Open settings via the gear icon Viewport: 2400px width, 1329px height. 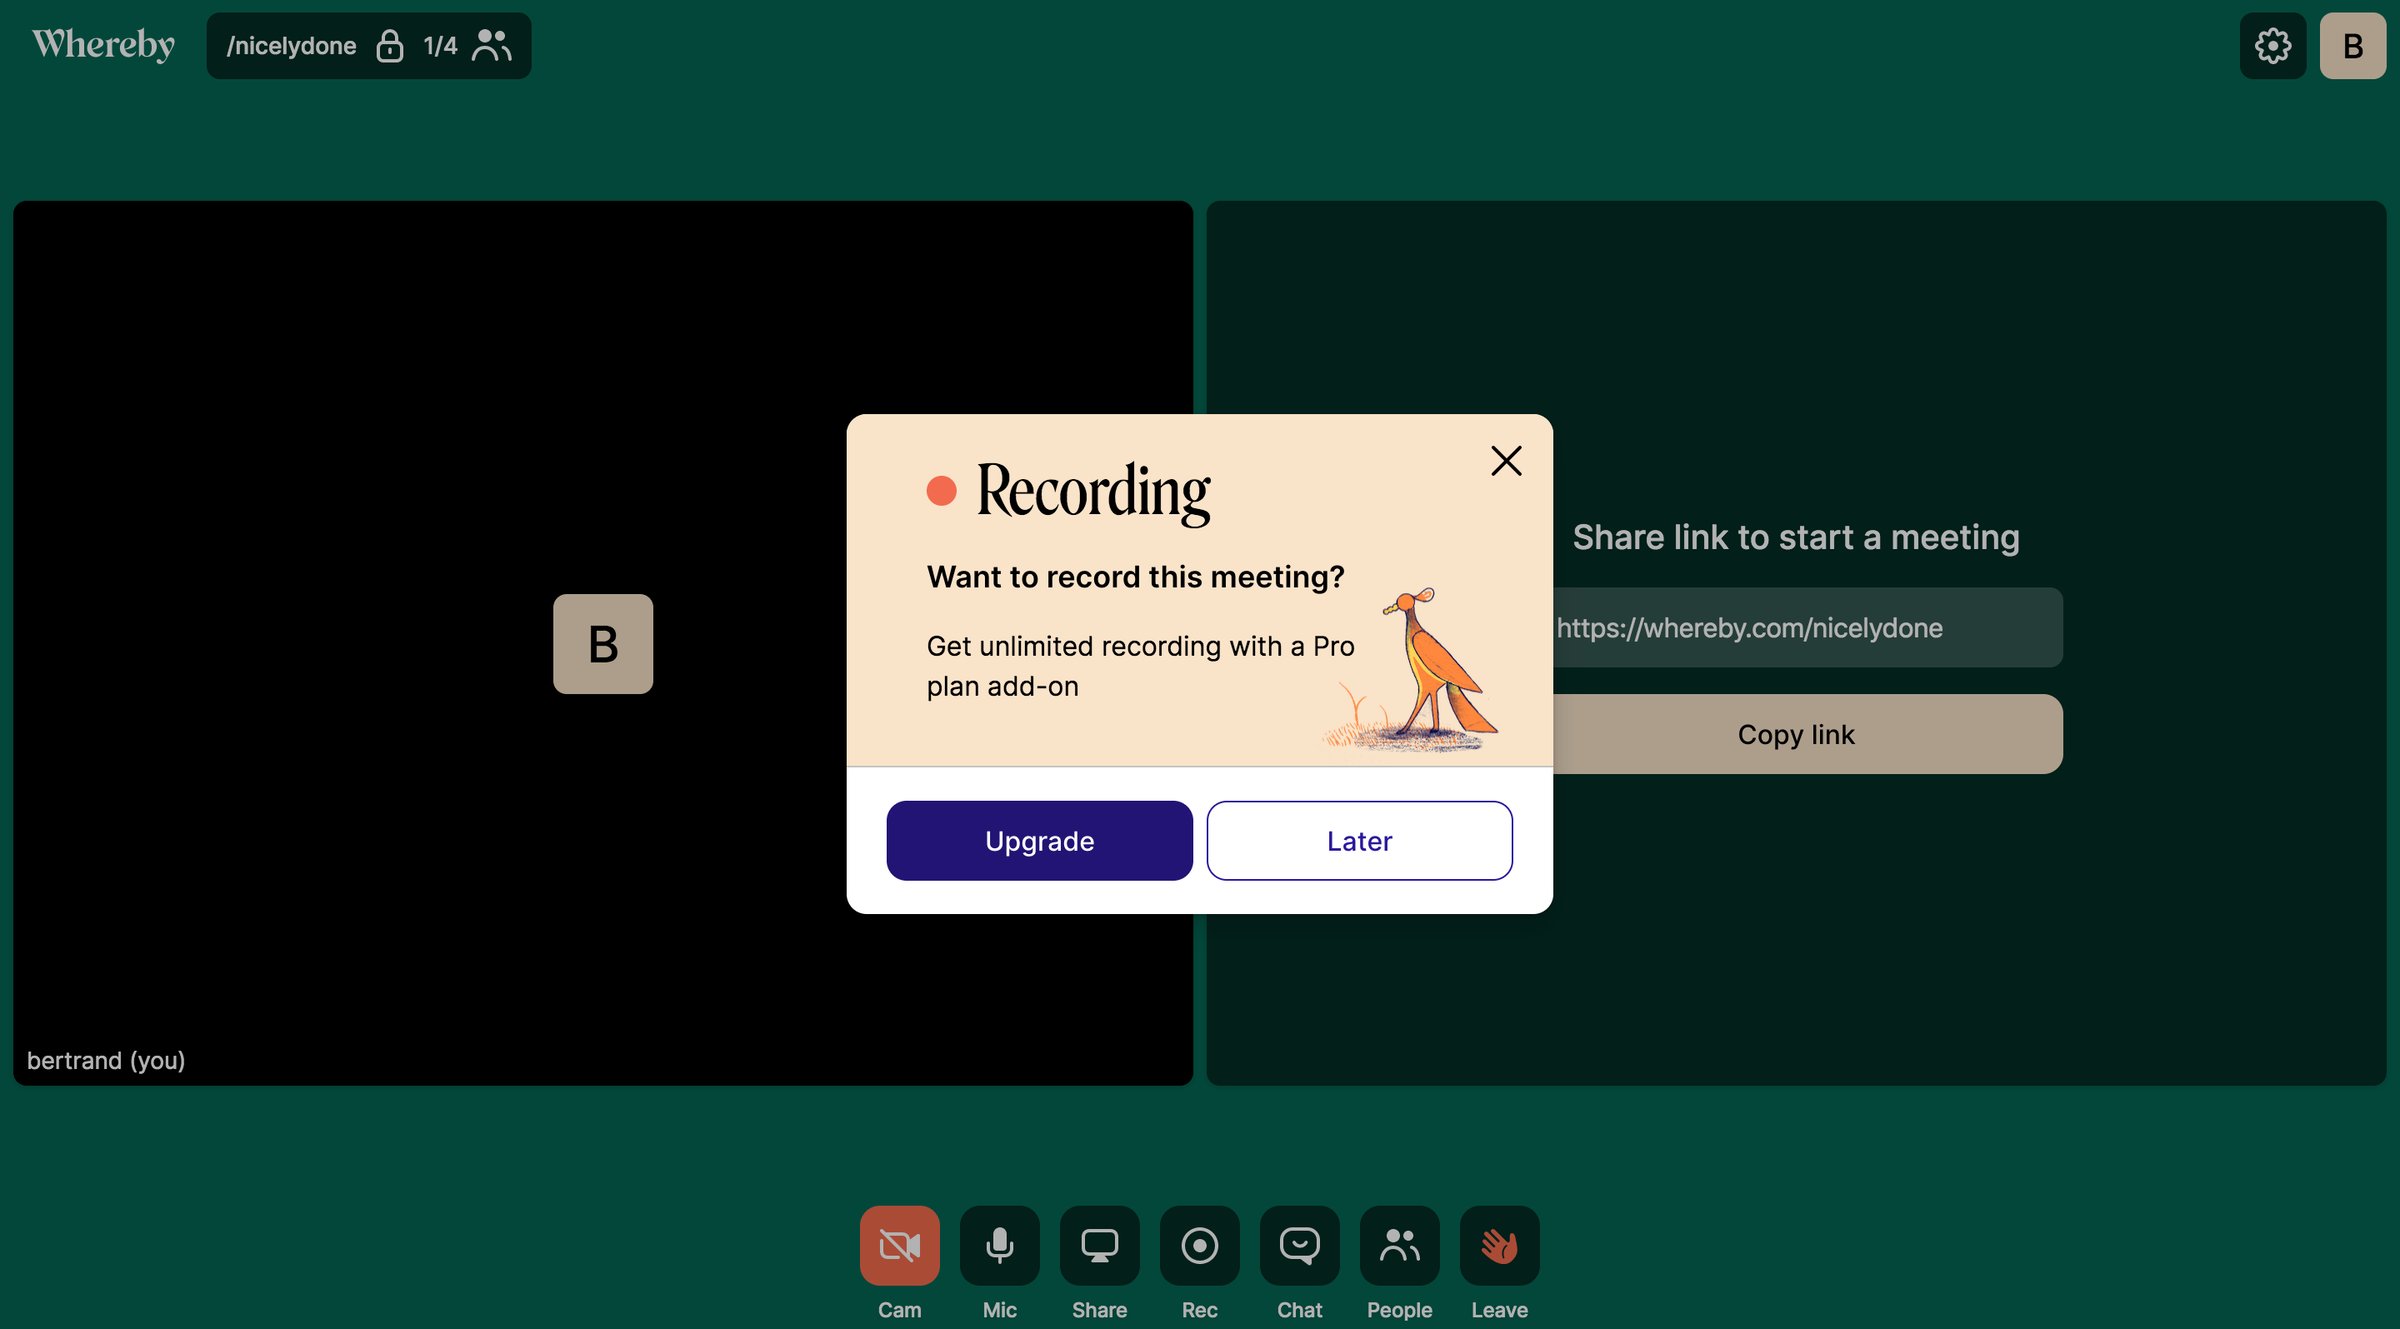(x=2272, y=46)
